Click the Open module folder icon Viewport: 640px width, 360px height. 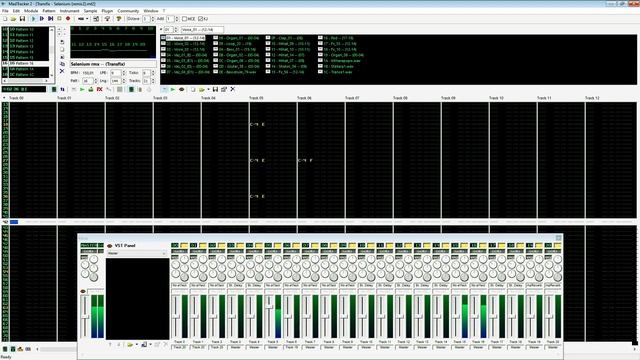tap(13, 19)
